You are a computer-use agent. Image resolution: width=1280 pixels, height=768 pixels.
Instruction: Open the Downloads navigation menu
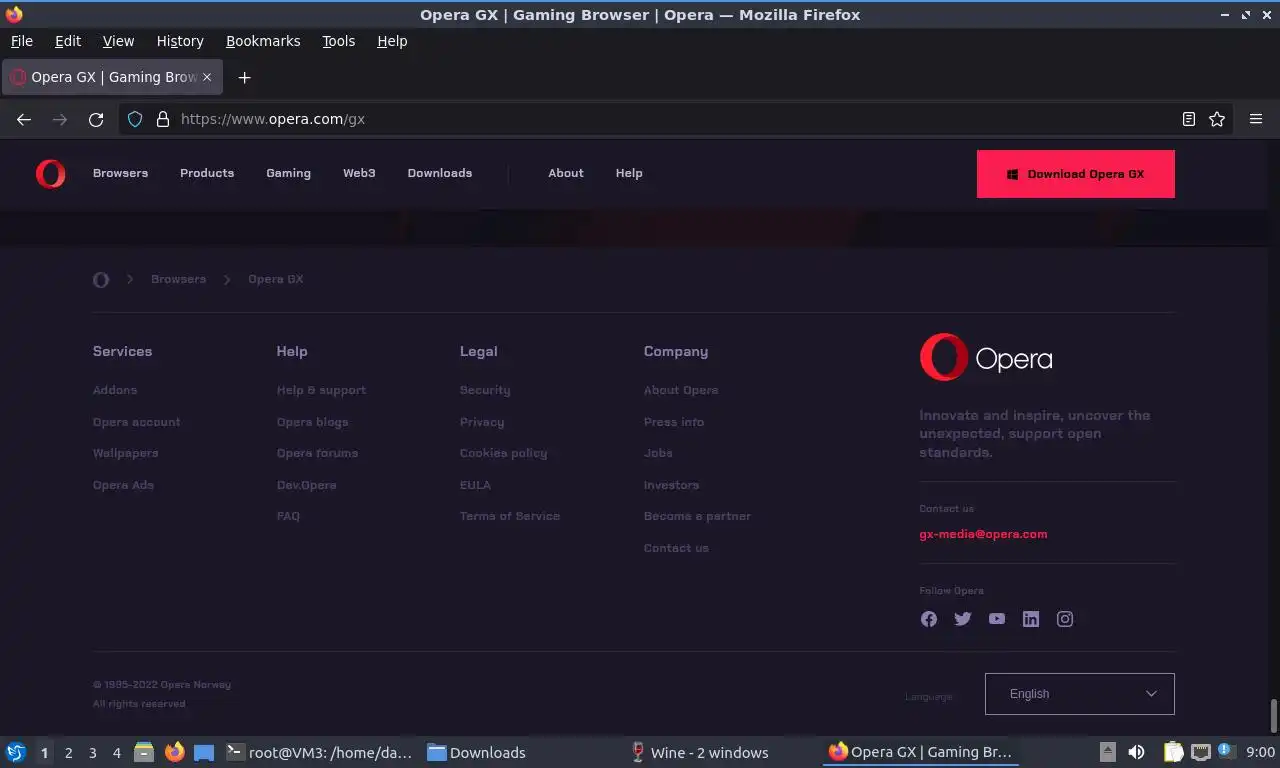(x=440, y=173)
